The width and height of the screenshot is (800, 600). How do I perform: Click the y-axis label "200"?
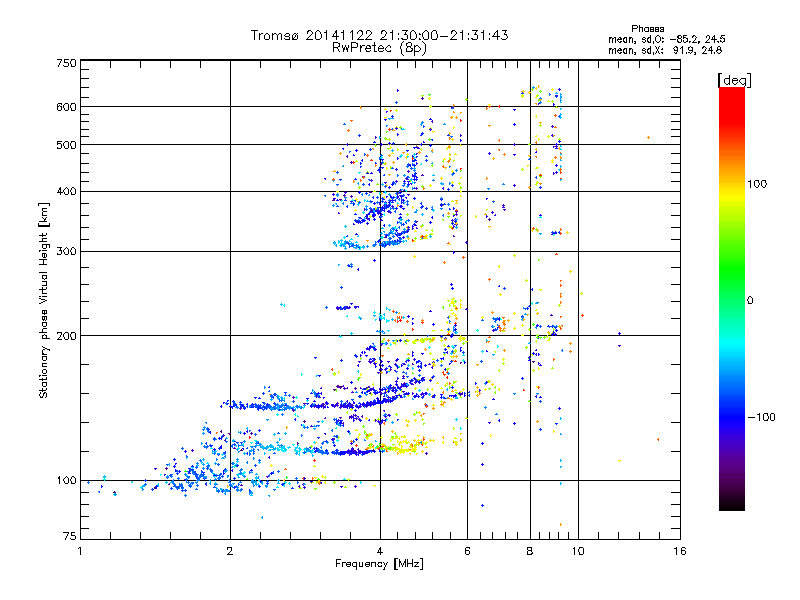66,336
